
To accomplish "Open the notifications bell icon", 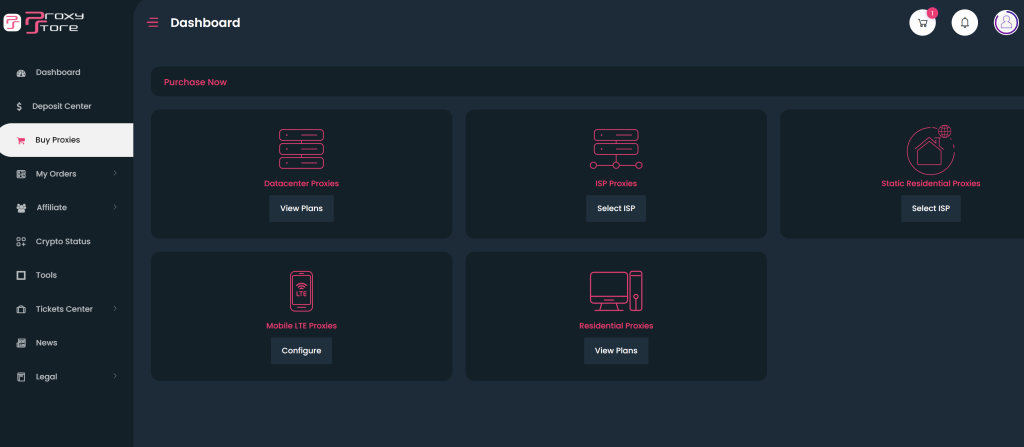I will pos(964,22).
